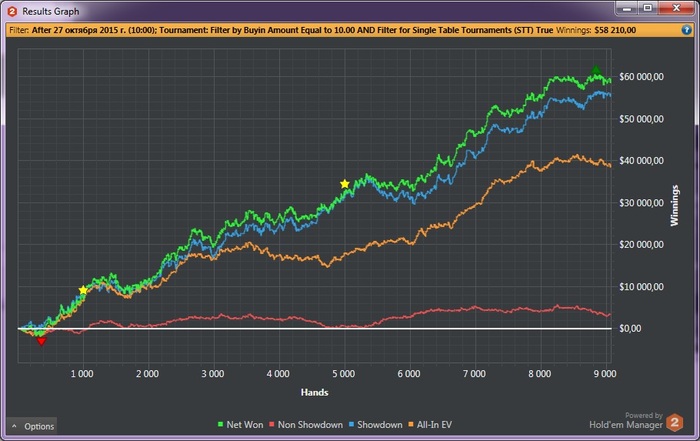Screen dimensions: 700x441
Task: Click the yellow star marker near 5 000 hands
Action: pyautogui.click(x=345, y=184)
